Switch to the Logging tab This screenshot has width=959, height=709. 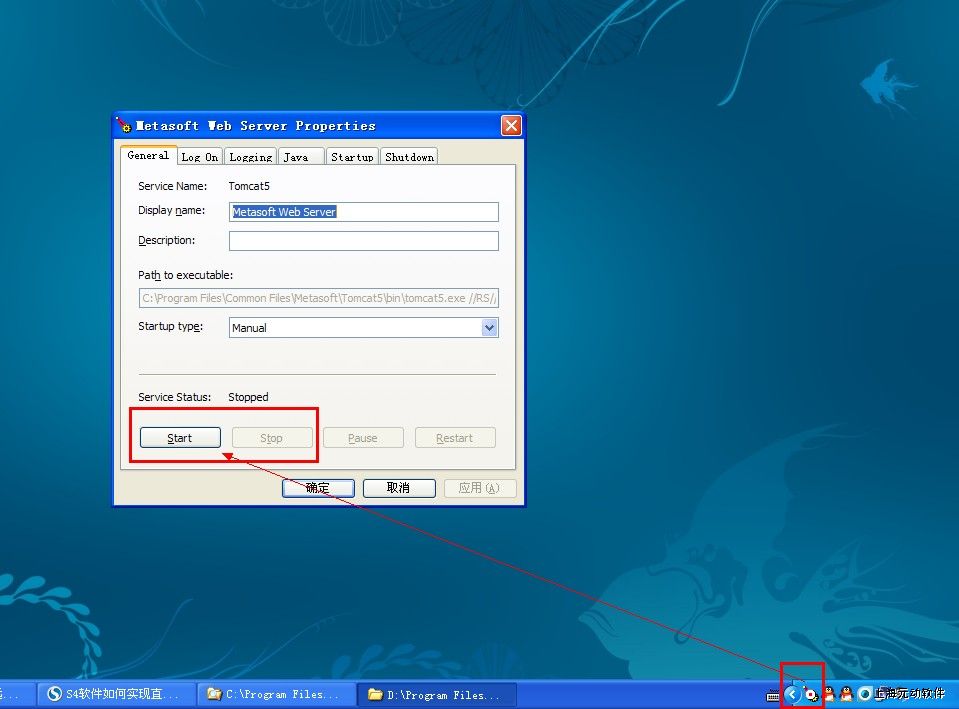250,157
